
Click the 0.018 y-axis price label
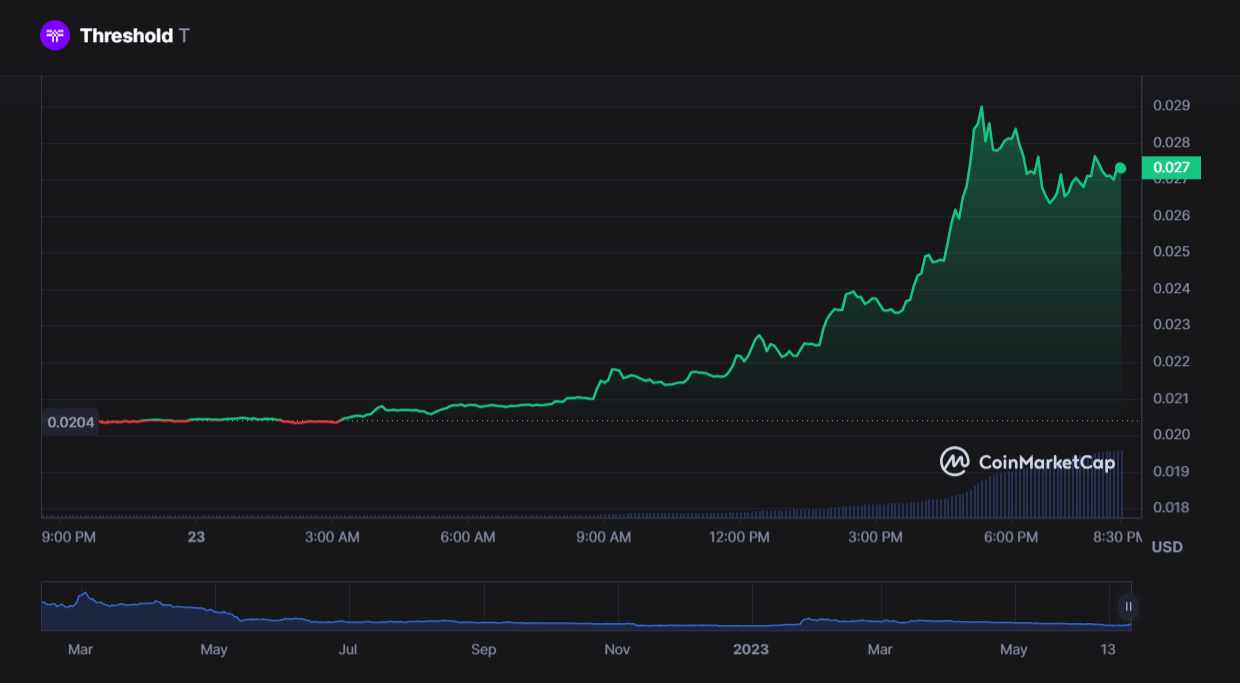[1171, 507]
